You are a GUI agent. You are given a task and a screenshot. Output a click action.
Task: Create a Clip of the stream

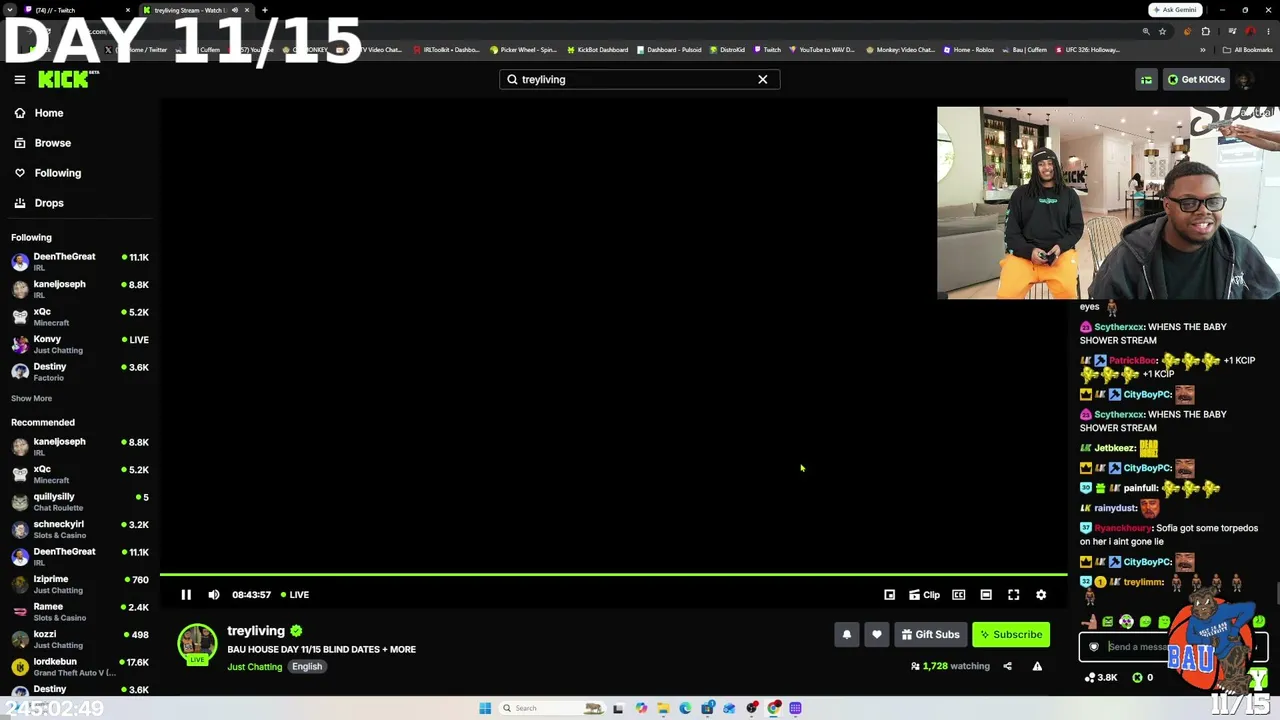[x=924, y=595]
